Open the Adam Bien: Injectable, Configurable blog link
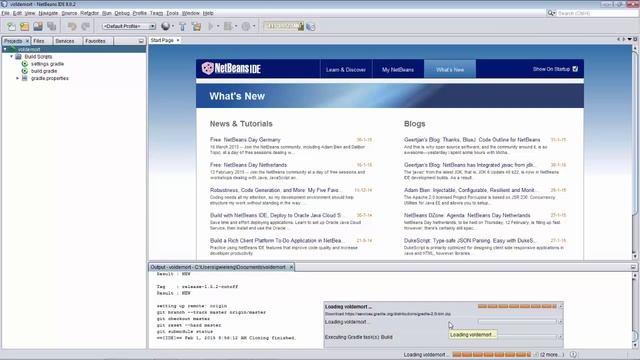The width and height of the screenshot is (640, 360). pos(469,190)
